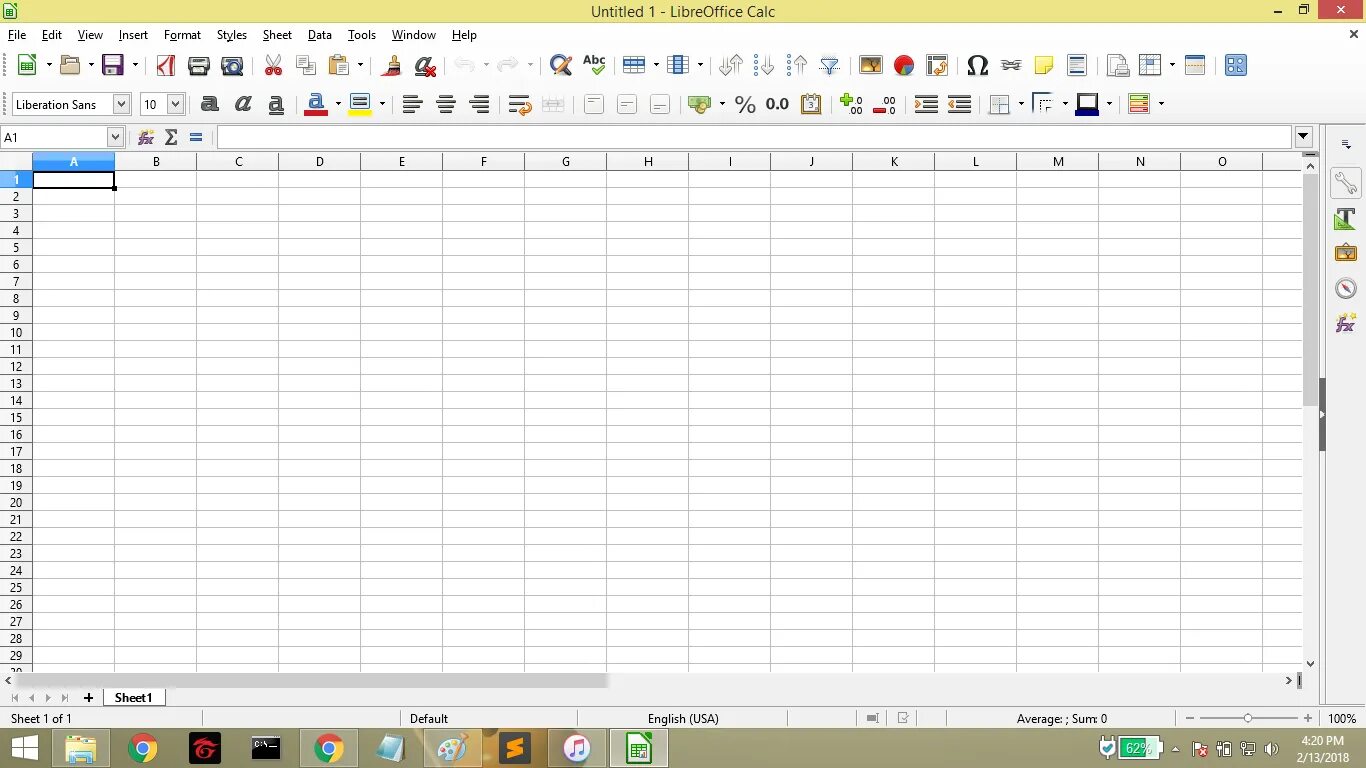Click the Show Draw Functions icon
1366x768 pixels.
(1236, 65)
